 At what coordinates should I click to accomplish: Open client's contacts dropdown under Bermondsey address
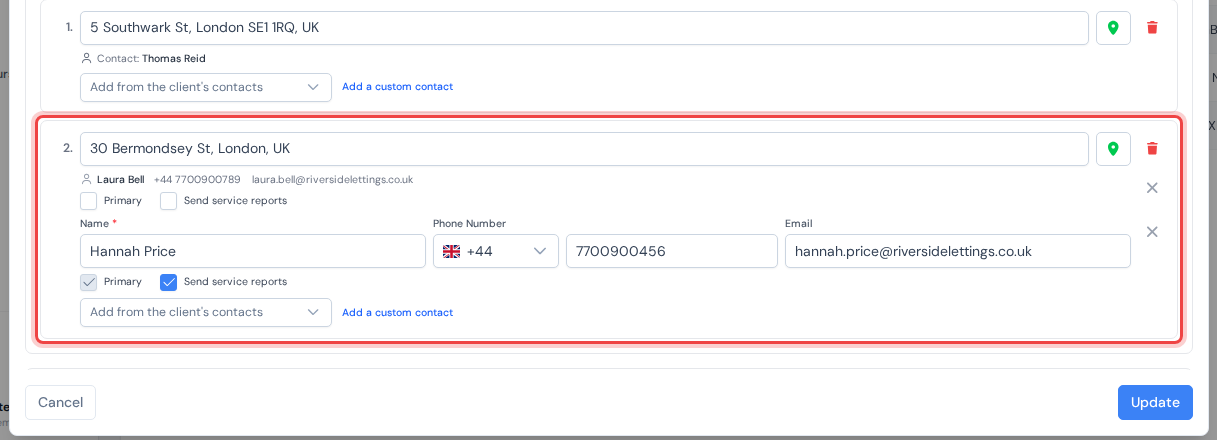206,312
